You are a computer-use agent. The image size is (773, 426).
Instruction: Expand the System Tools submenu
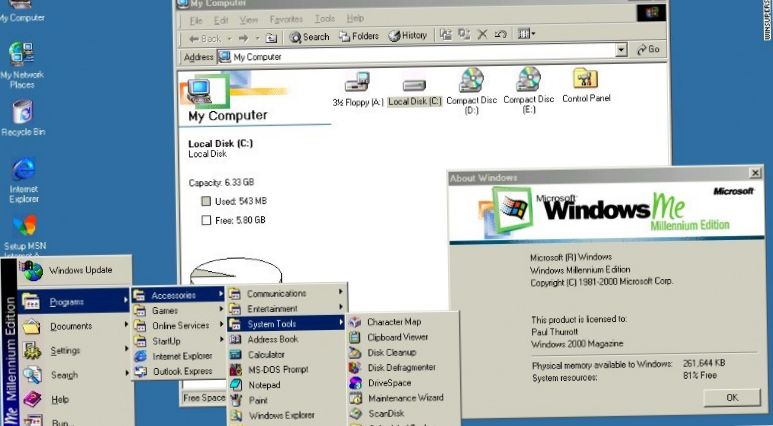pos(286,324)
